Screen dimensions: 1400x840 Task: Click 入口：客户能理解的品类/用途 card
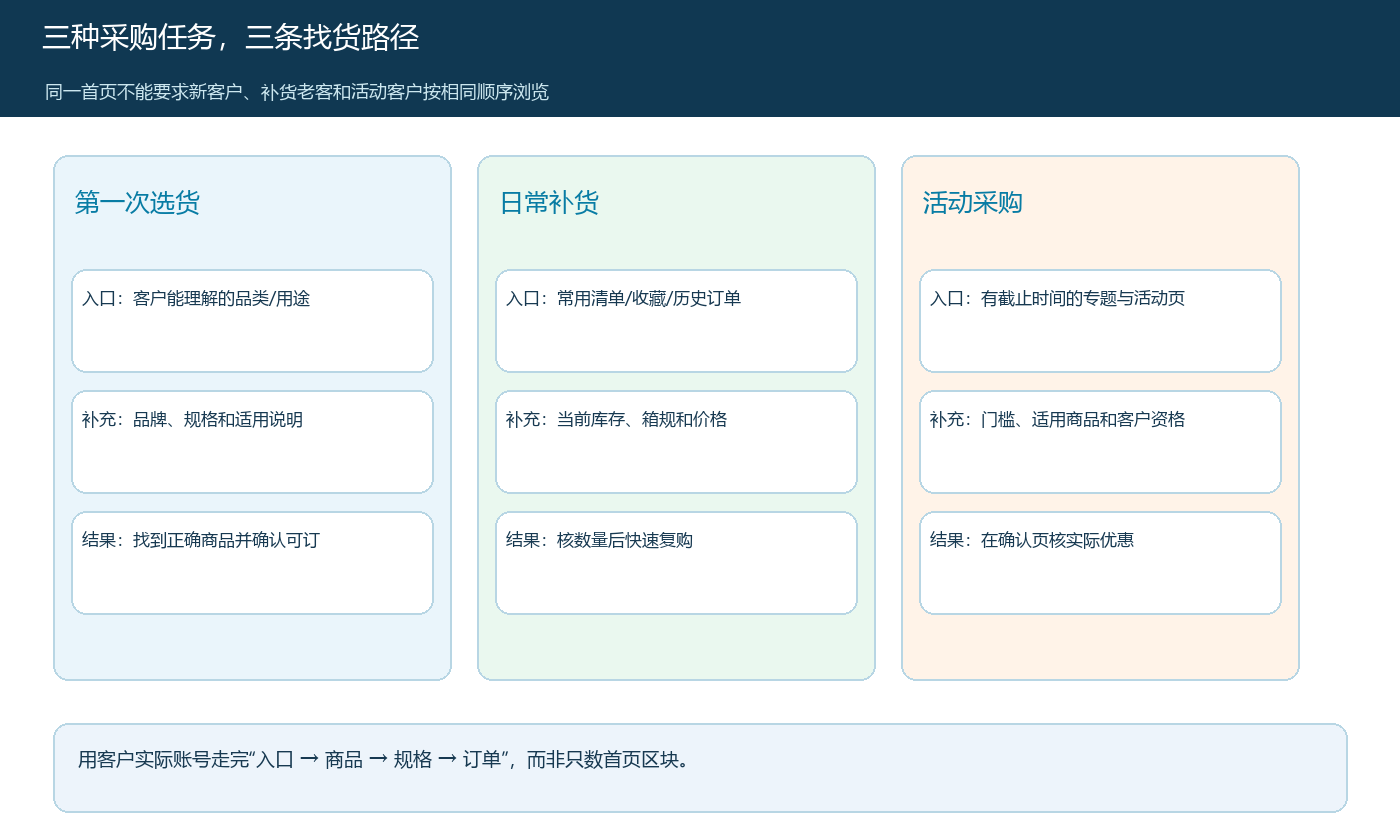click(252, 321)
